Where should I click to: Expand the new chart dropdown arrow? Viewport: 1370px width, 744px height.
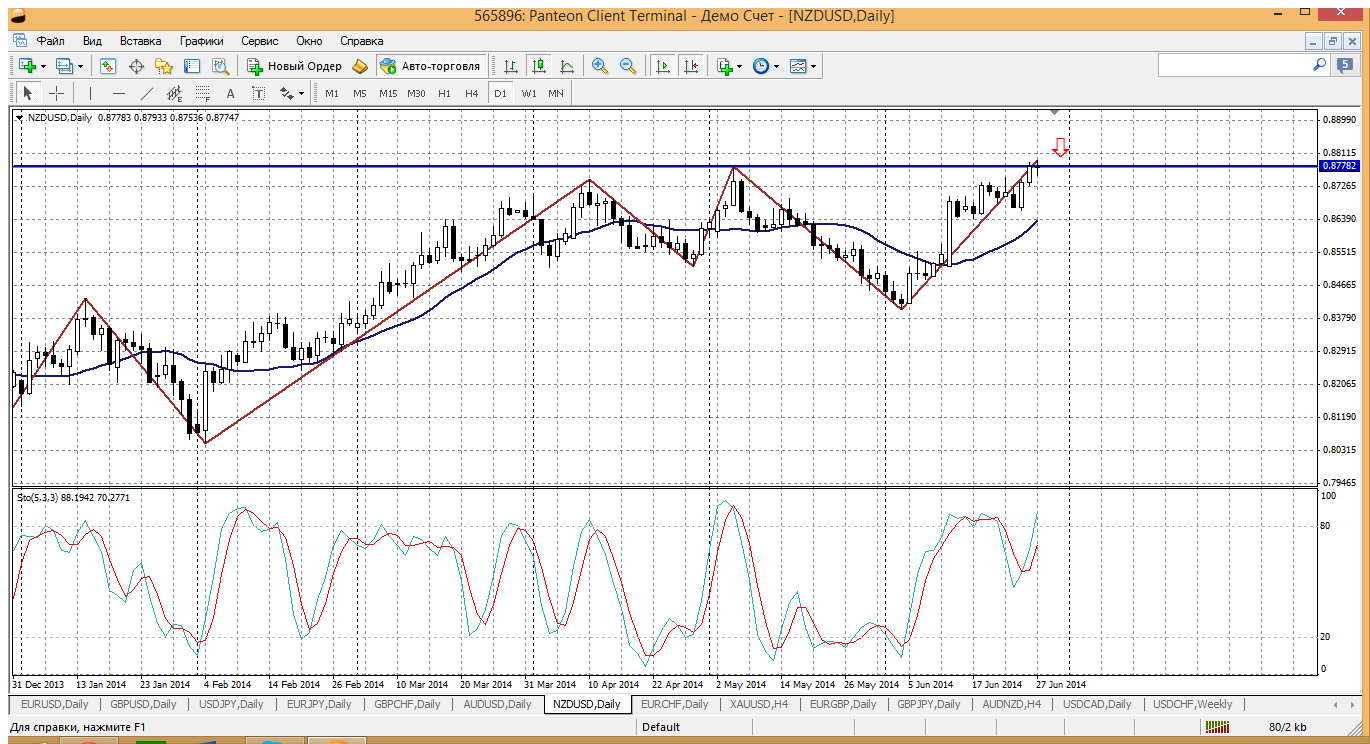[44, 66]
